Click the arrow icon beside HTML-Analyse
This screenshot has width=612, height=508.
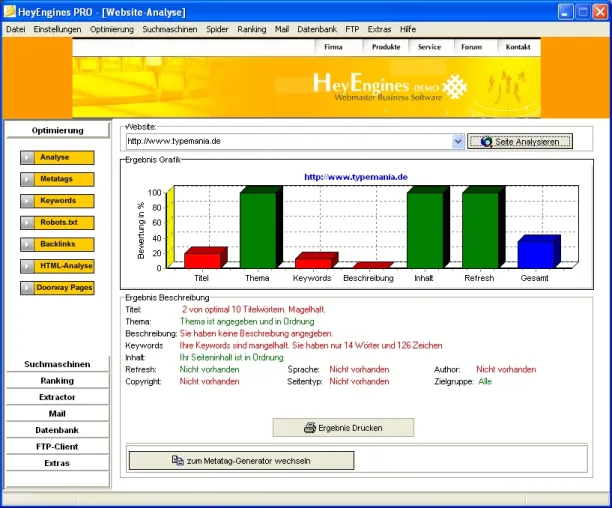[27, 266]
